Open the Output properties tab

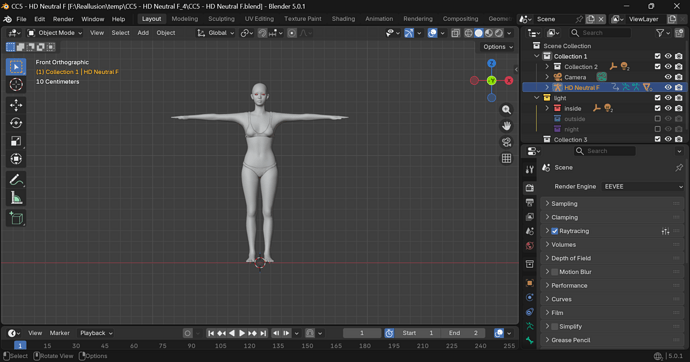529,202
